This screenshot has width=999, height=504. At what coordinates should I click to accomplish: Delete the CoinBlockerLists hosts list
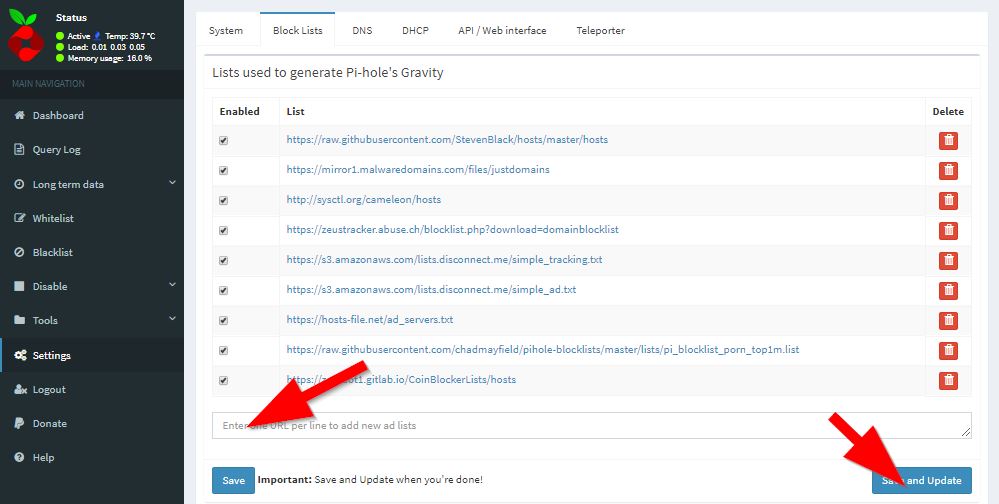(x=948, y=380)
